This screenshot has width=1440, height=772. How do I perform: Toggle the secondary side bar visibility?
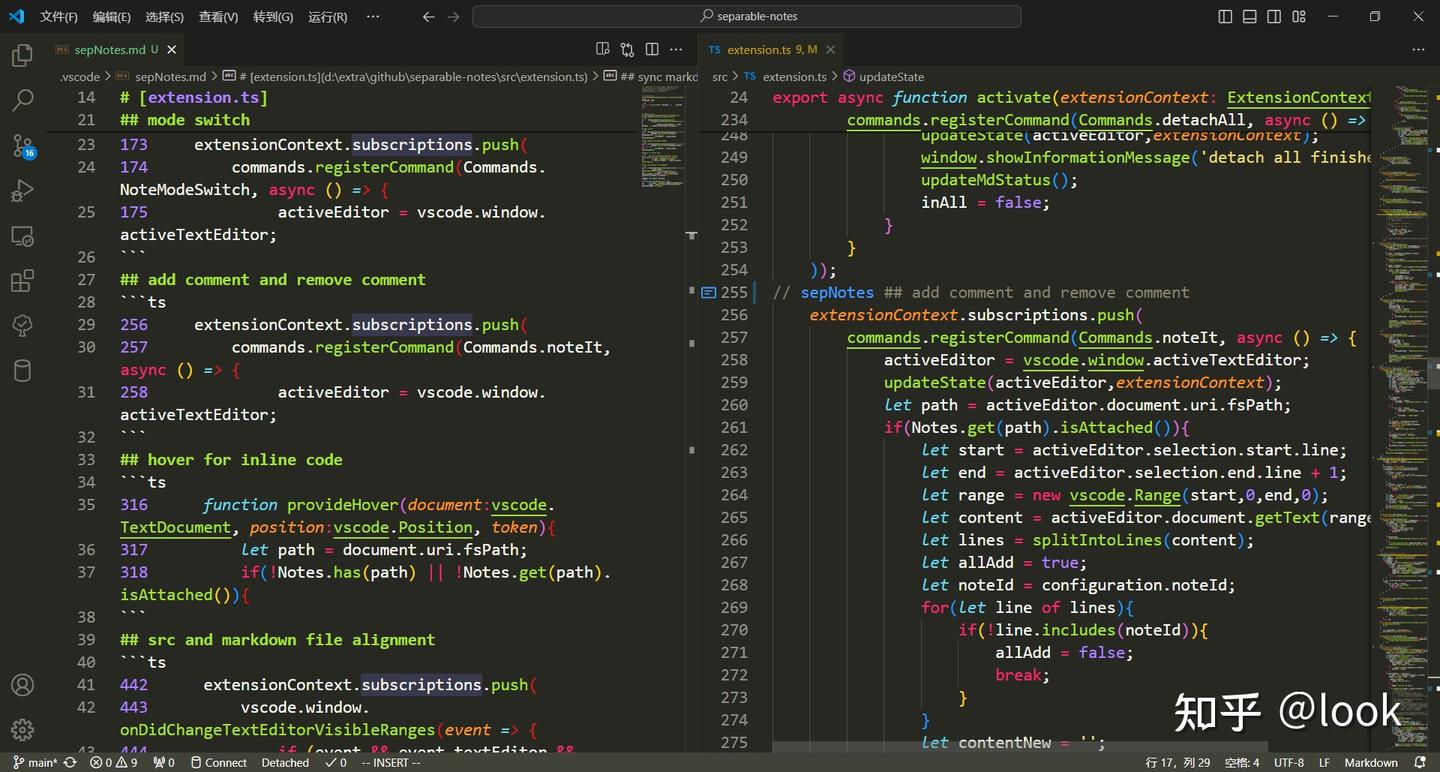(1274, 16)
